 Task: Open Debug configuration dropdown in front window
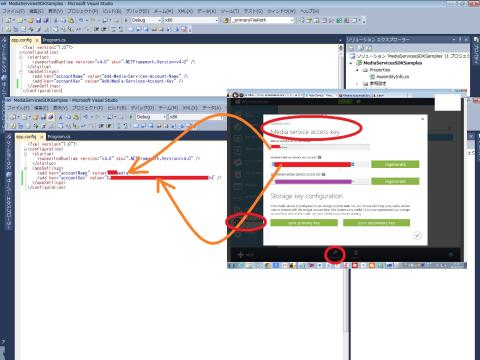pyautogui.click(x=164, y=117)
